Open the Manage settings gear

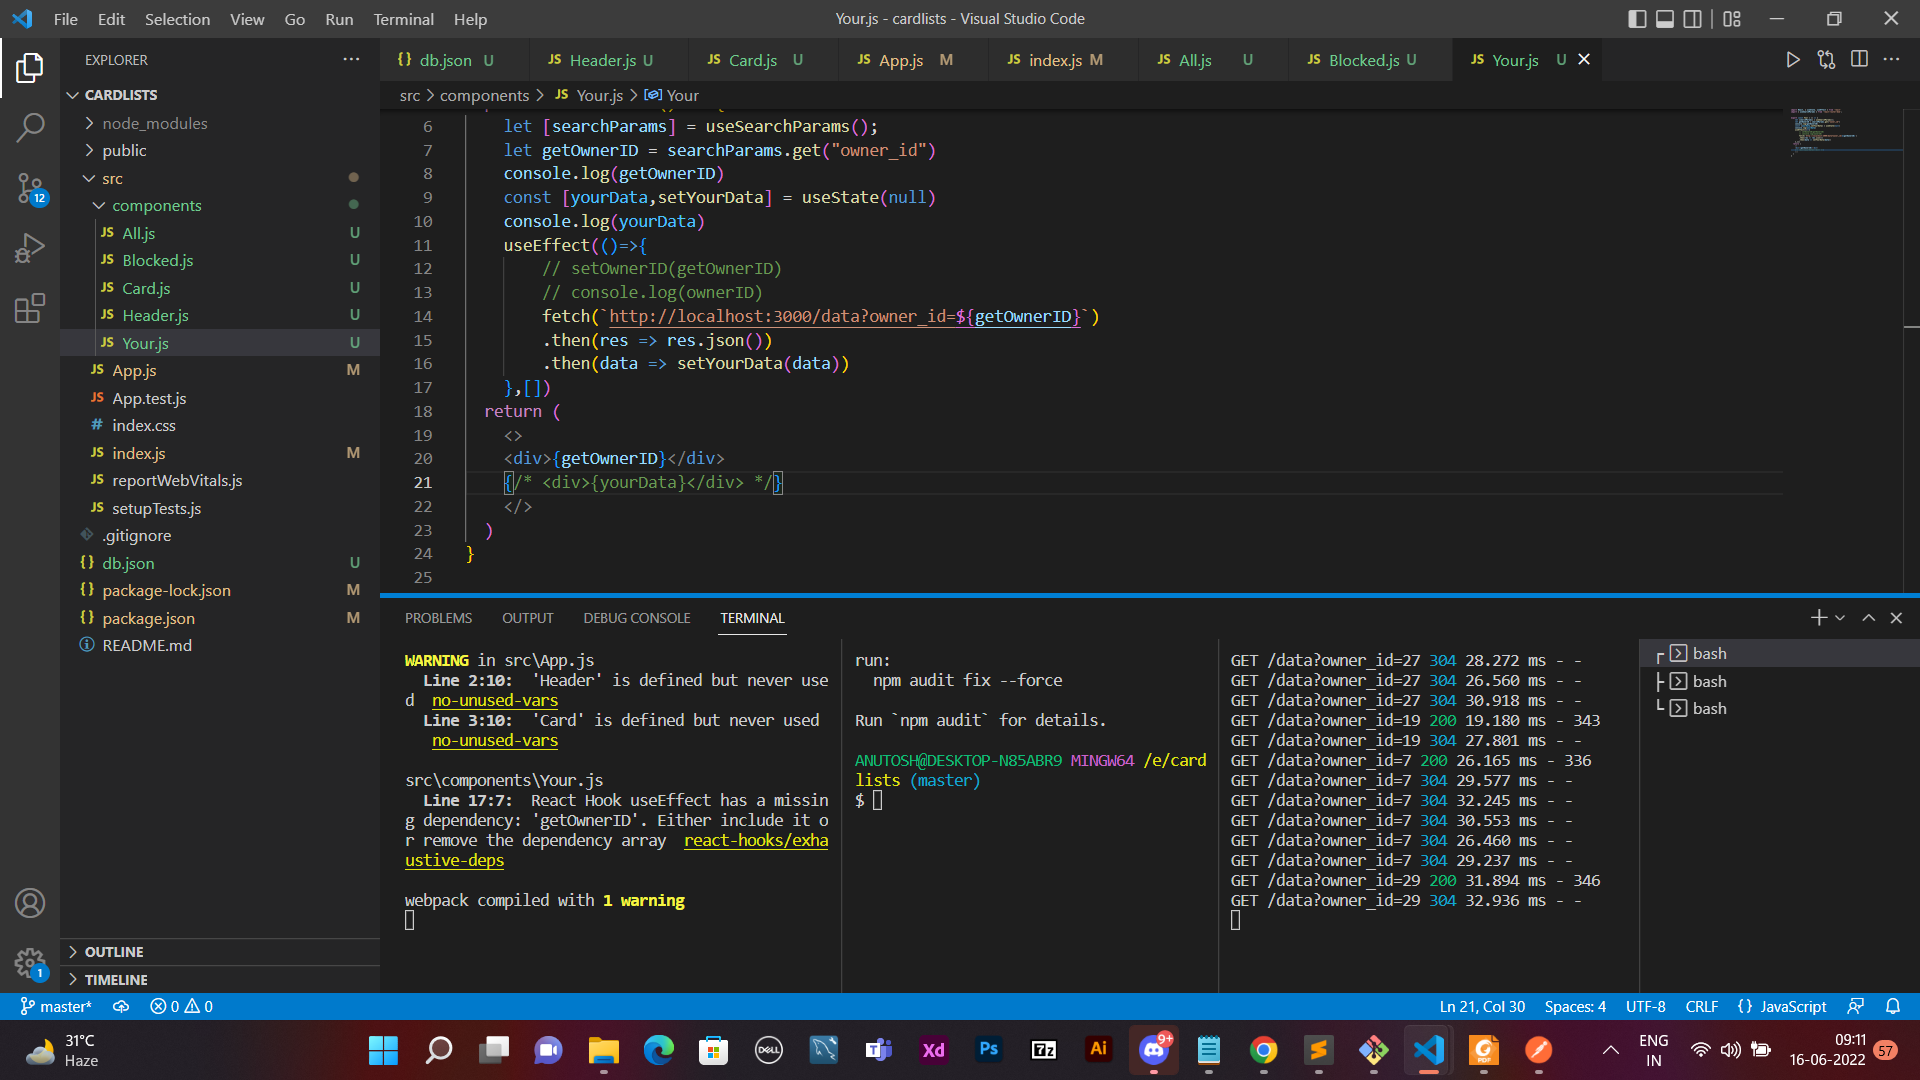tap(30, 962)
